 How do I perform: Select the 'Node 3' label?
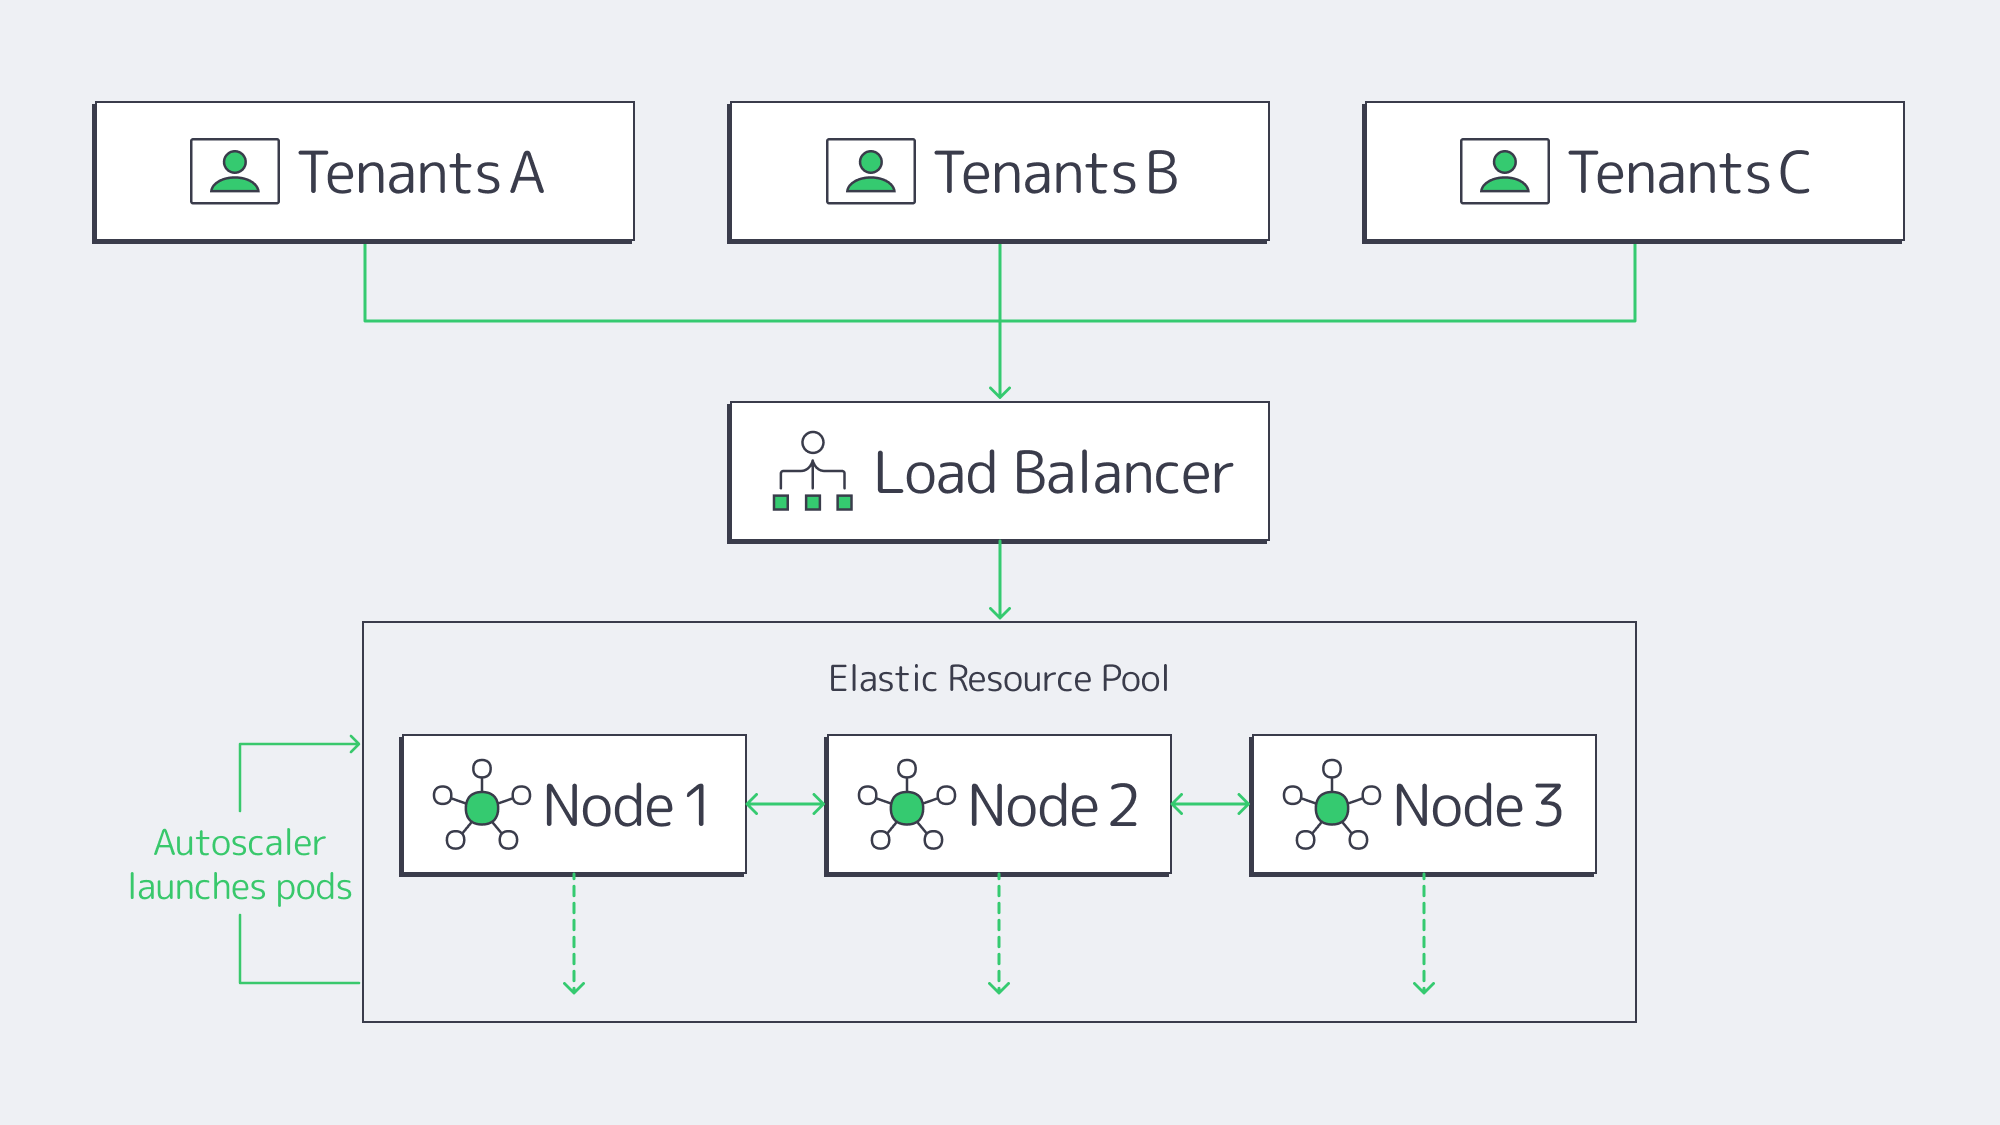(x=1478, y=805)
